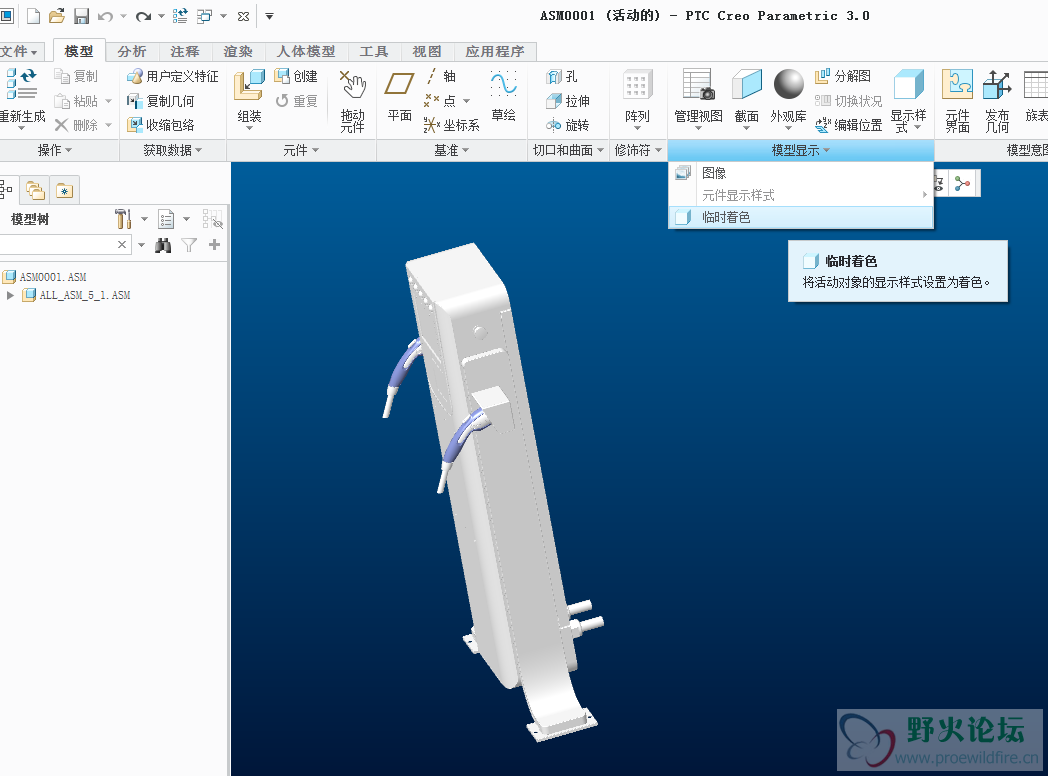The image size is (1048, 776).
Task: Open the 应用程序 ribbon tab
Action: point(495,51)
